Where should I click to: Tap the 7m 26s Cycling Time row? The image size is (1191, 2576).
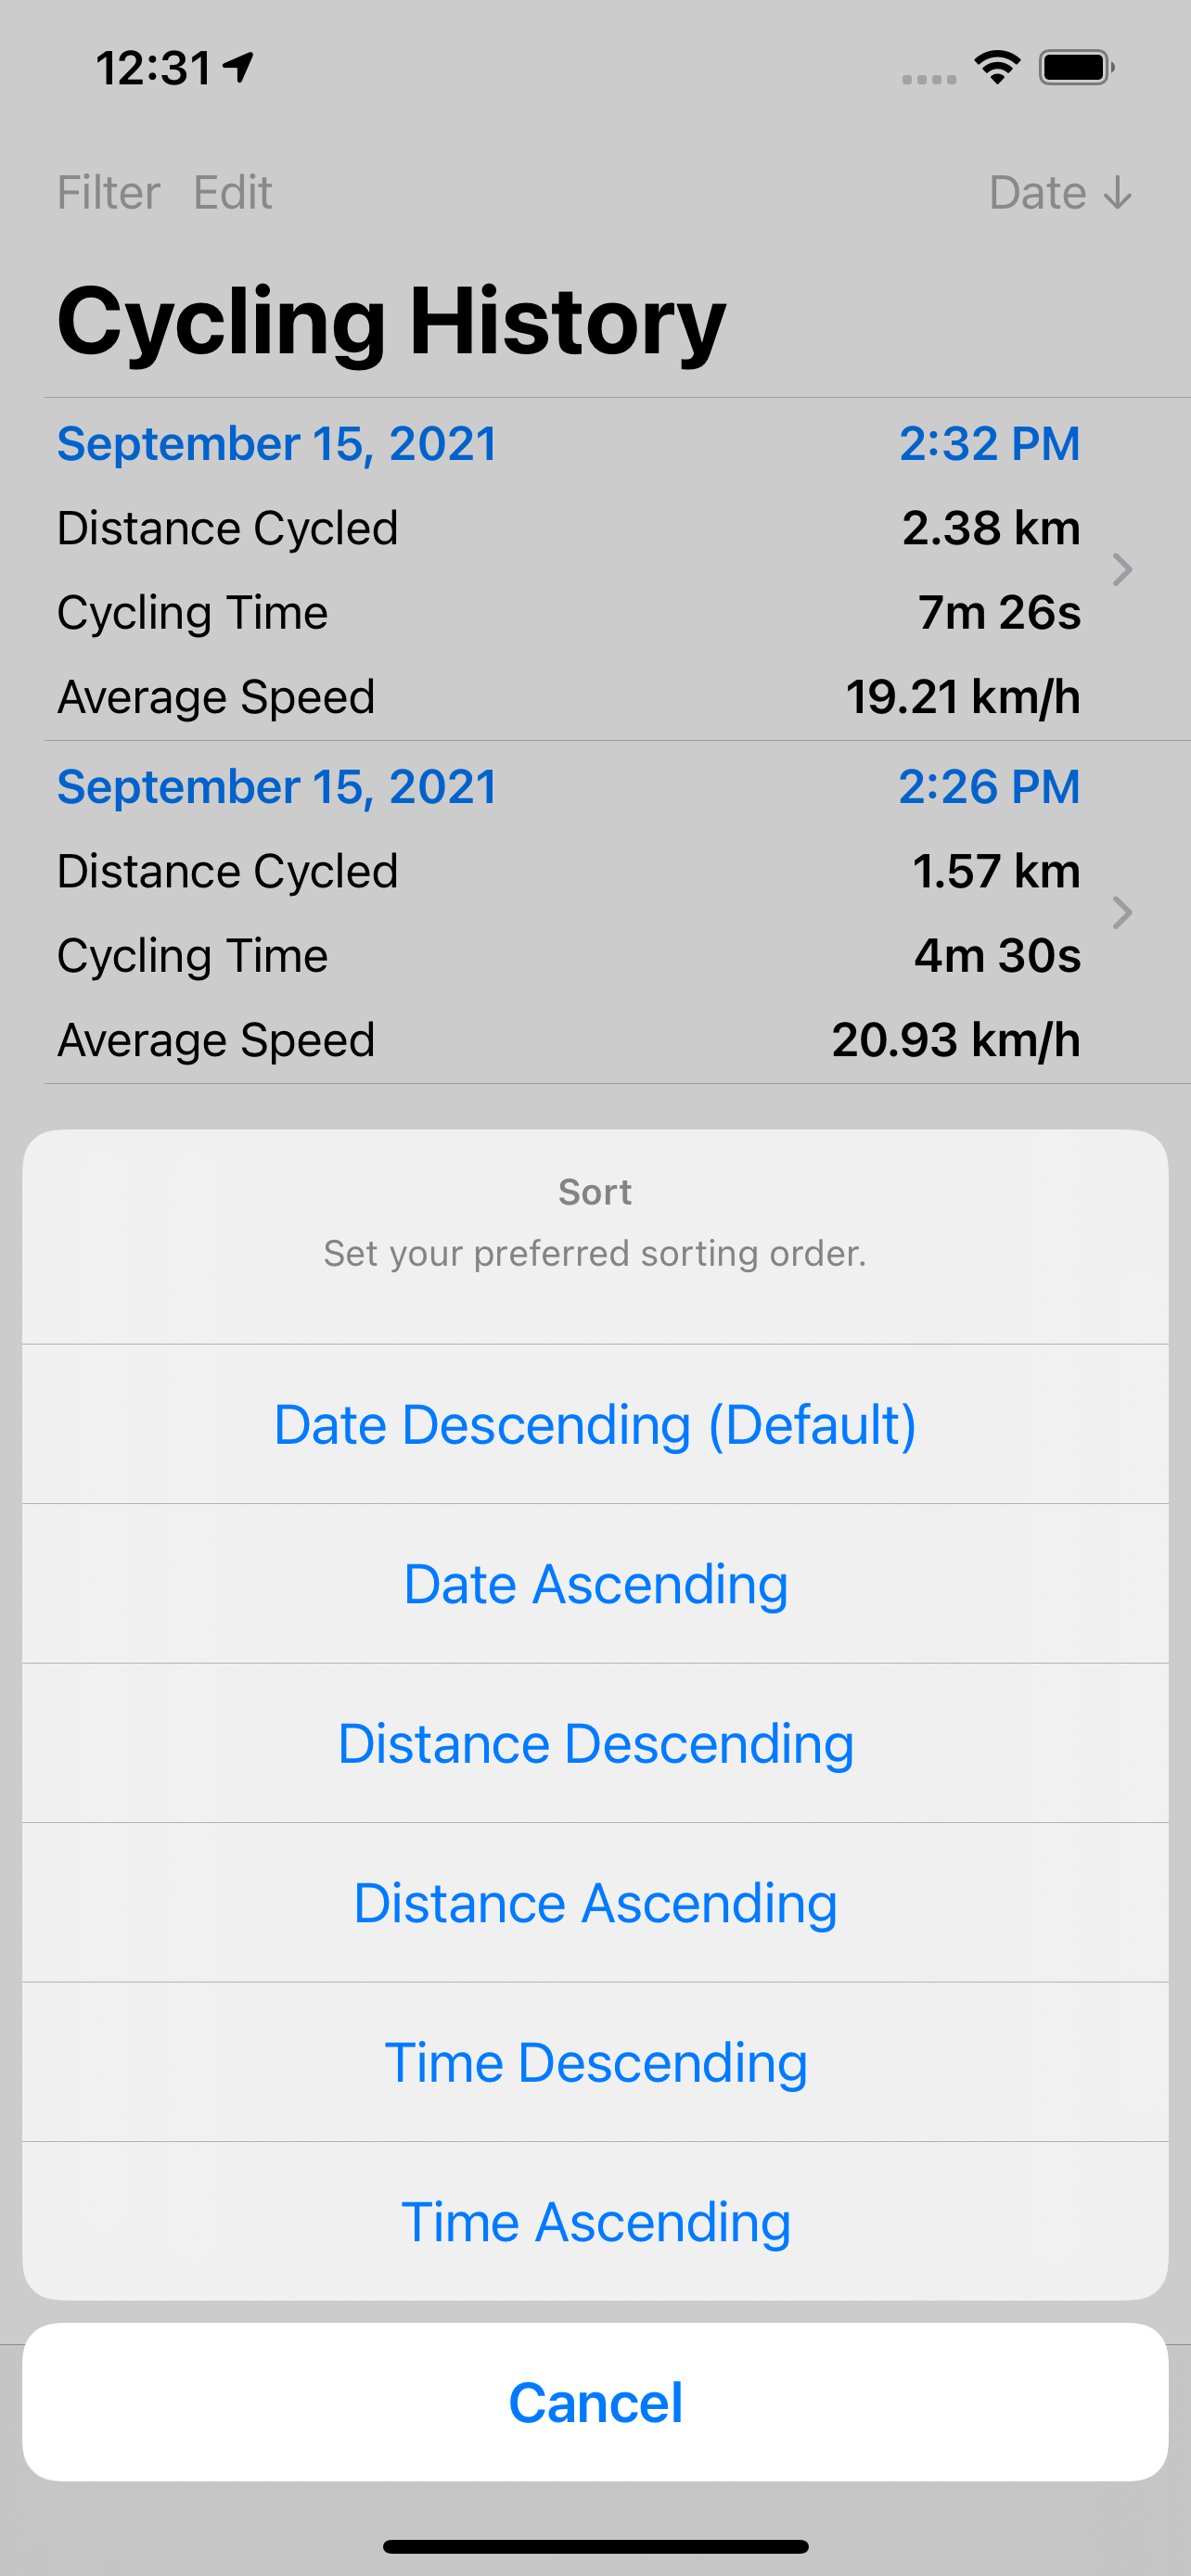click(568, 612)
